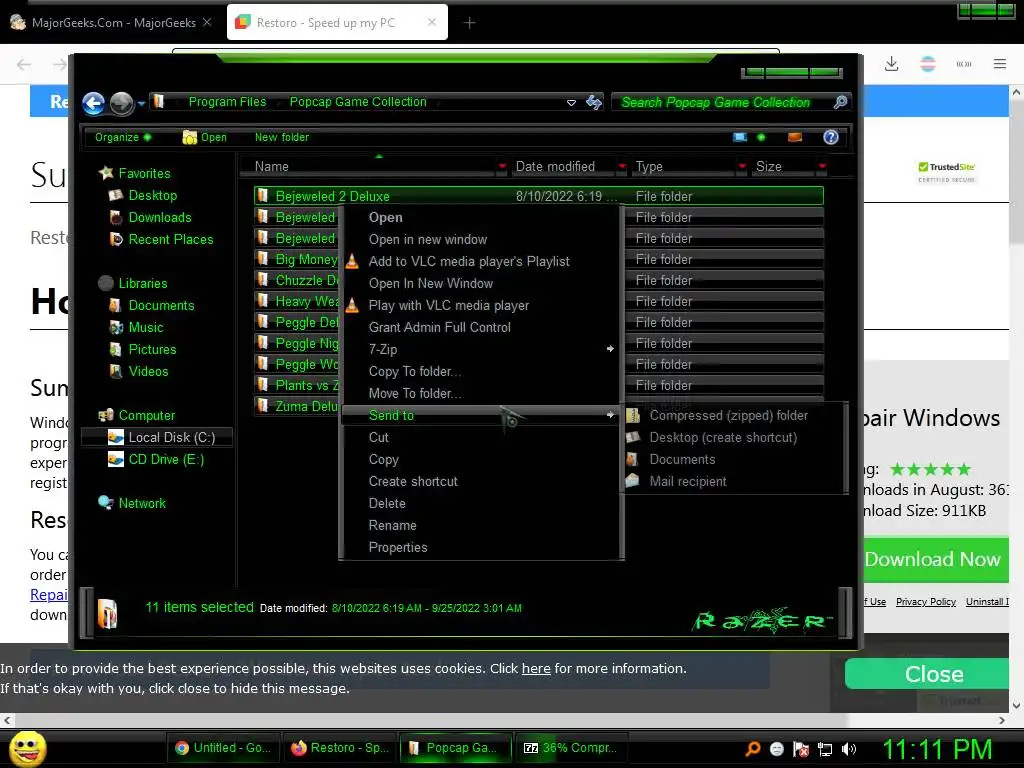The width and height of the screenshot is (1024, 768).
Task: Click the Local Disk (C:) drive icon
Action: coord(116,438)
